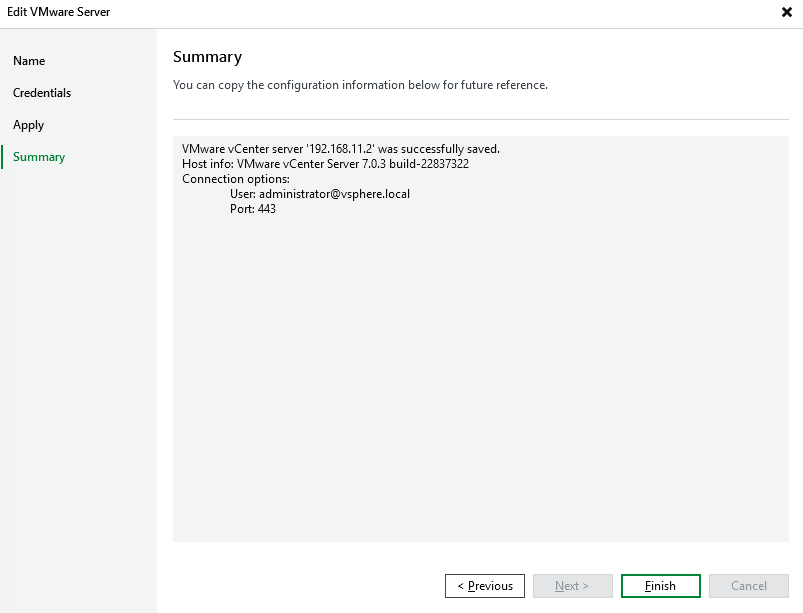The width and height of the screenshot is (803, 613).
Task: Switch to the Apply step
Action: pyautogui.click(x=29, y=125)
